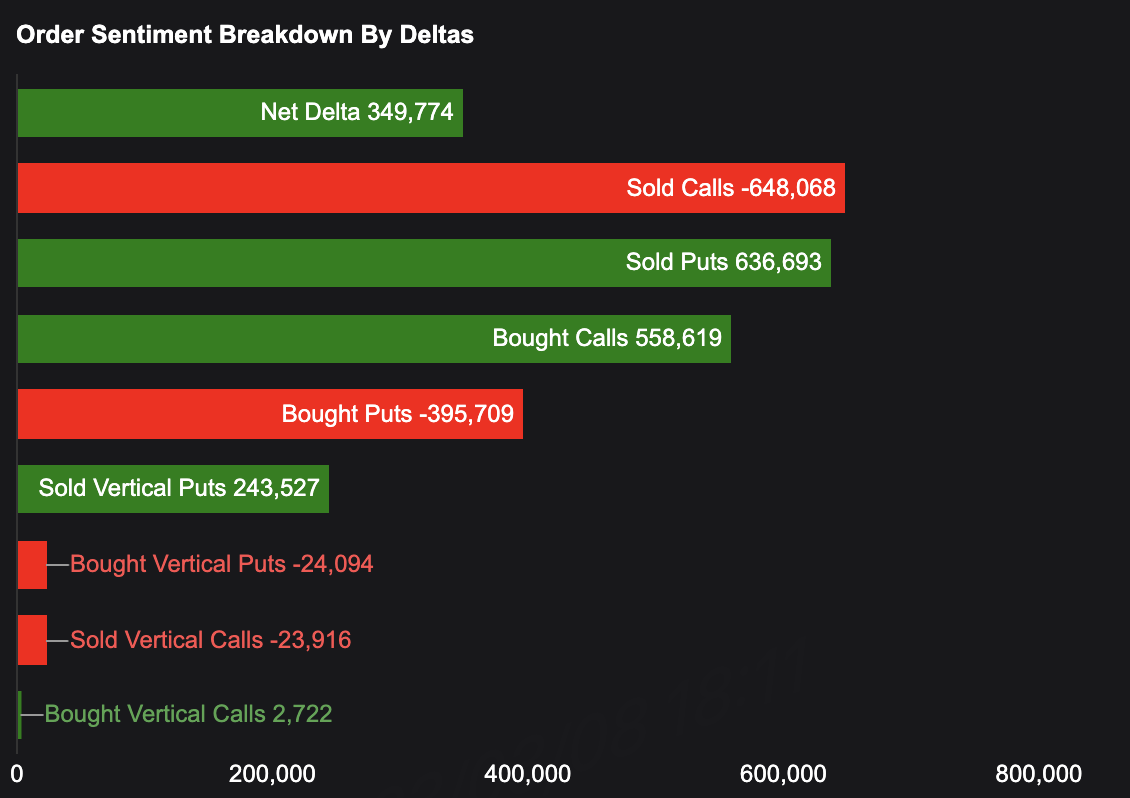This screenshot has width=1130, height=798.
Task: Click the Bought Vertical Puts -24,094 text label
Action: pos(222,564)
